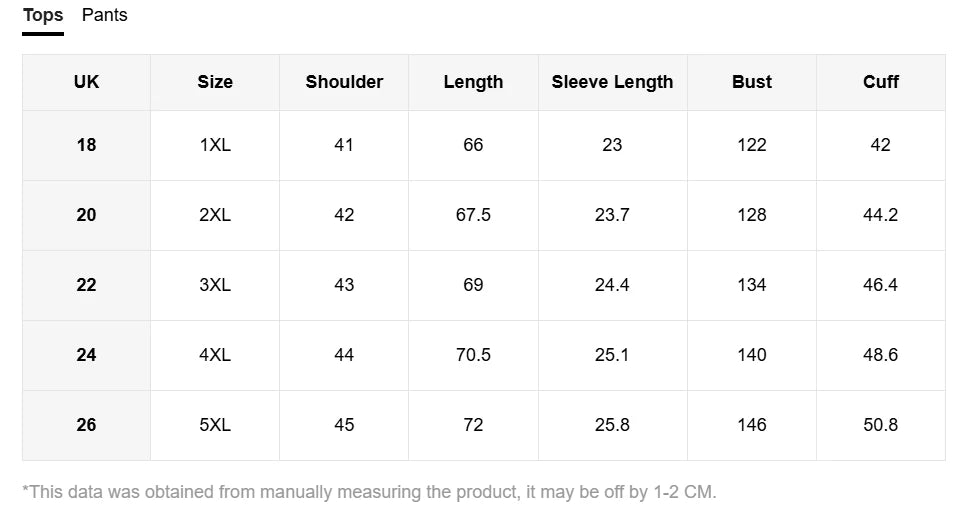Viewport: 970px width, 516px height.
Task: Select UK size 26 row label
Action: tap(86, 425)
